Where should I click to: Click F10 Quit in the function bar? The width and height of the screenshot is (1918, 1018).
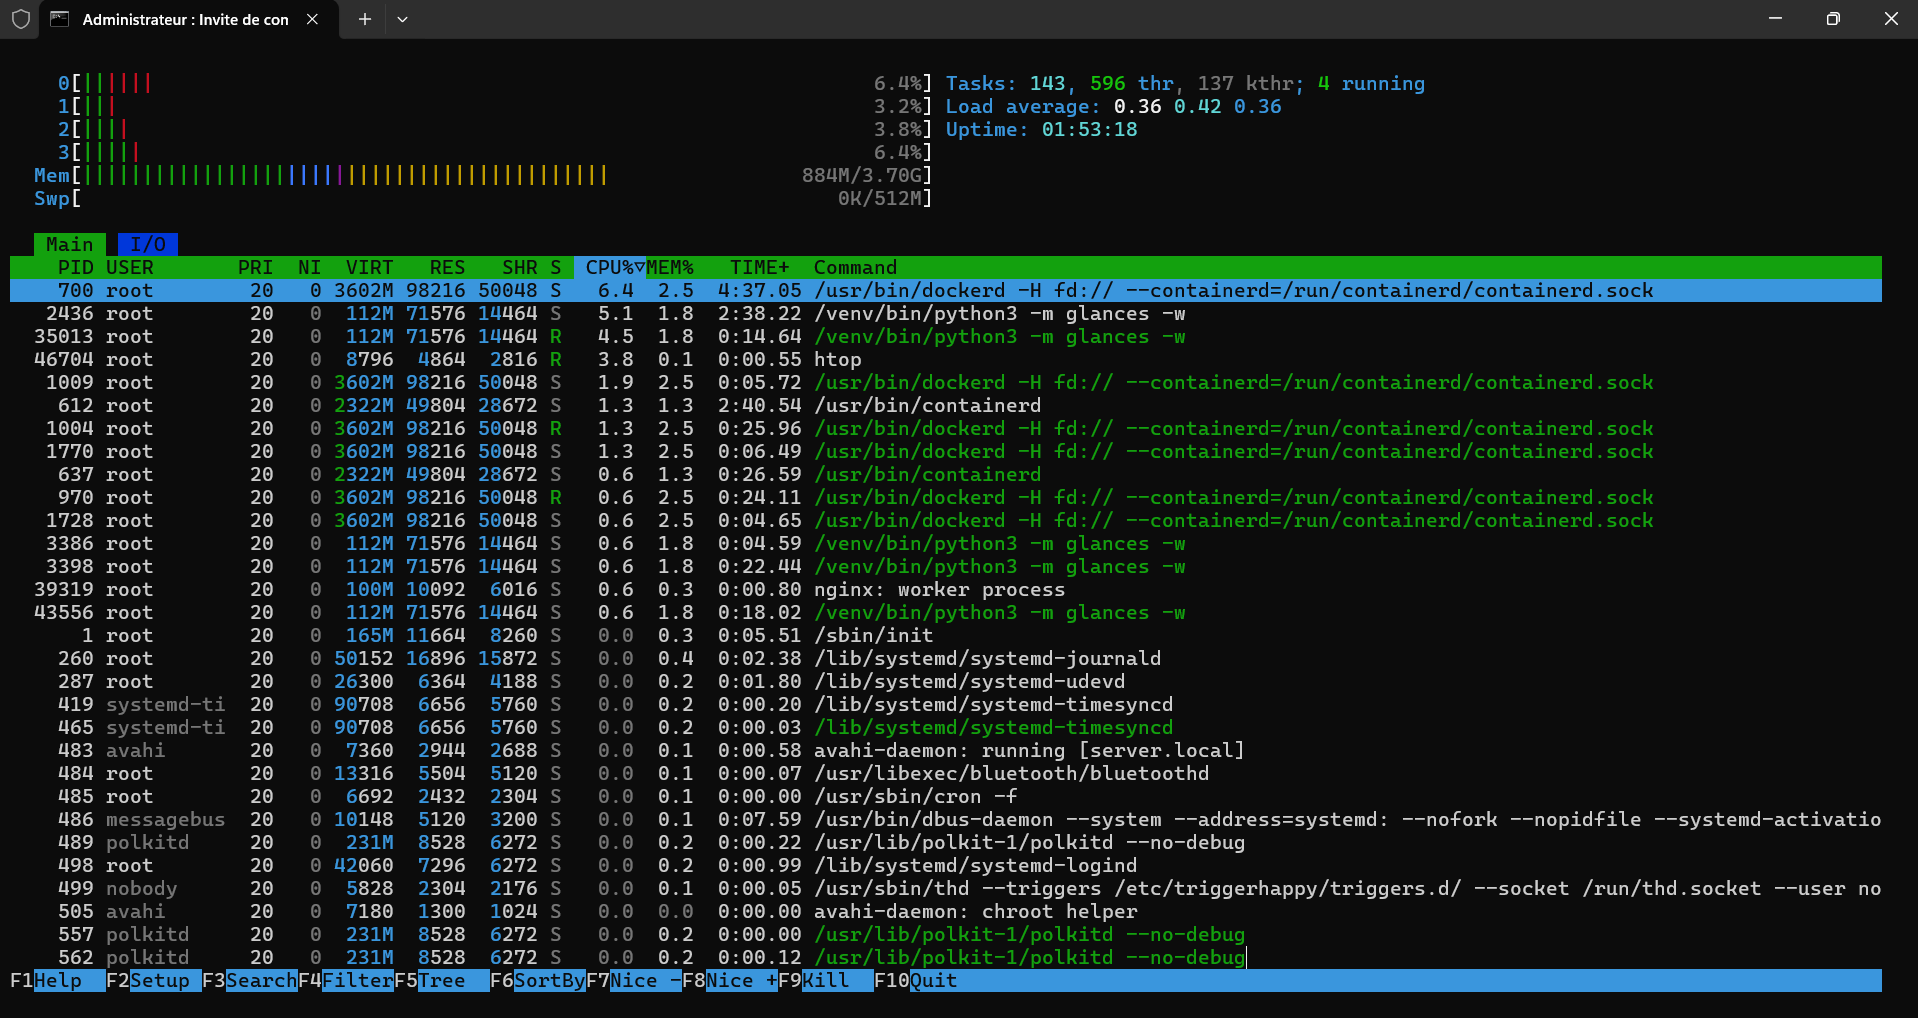click(916, 980)
